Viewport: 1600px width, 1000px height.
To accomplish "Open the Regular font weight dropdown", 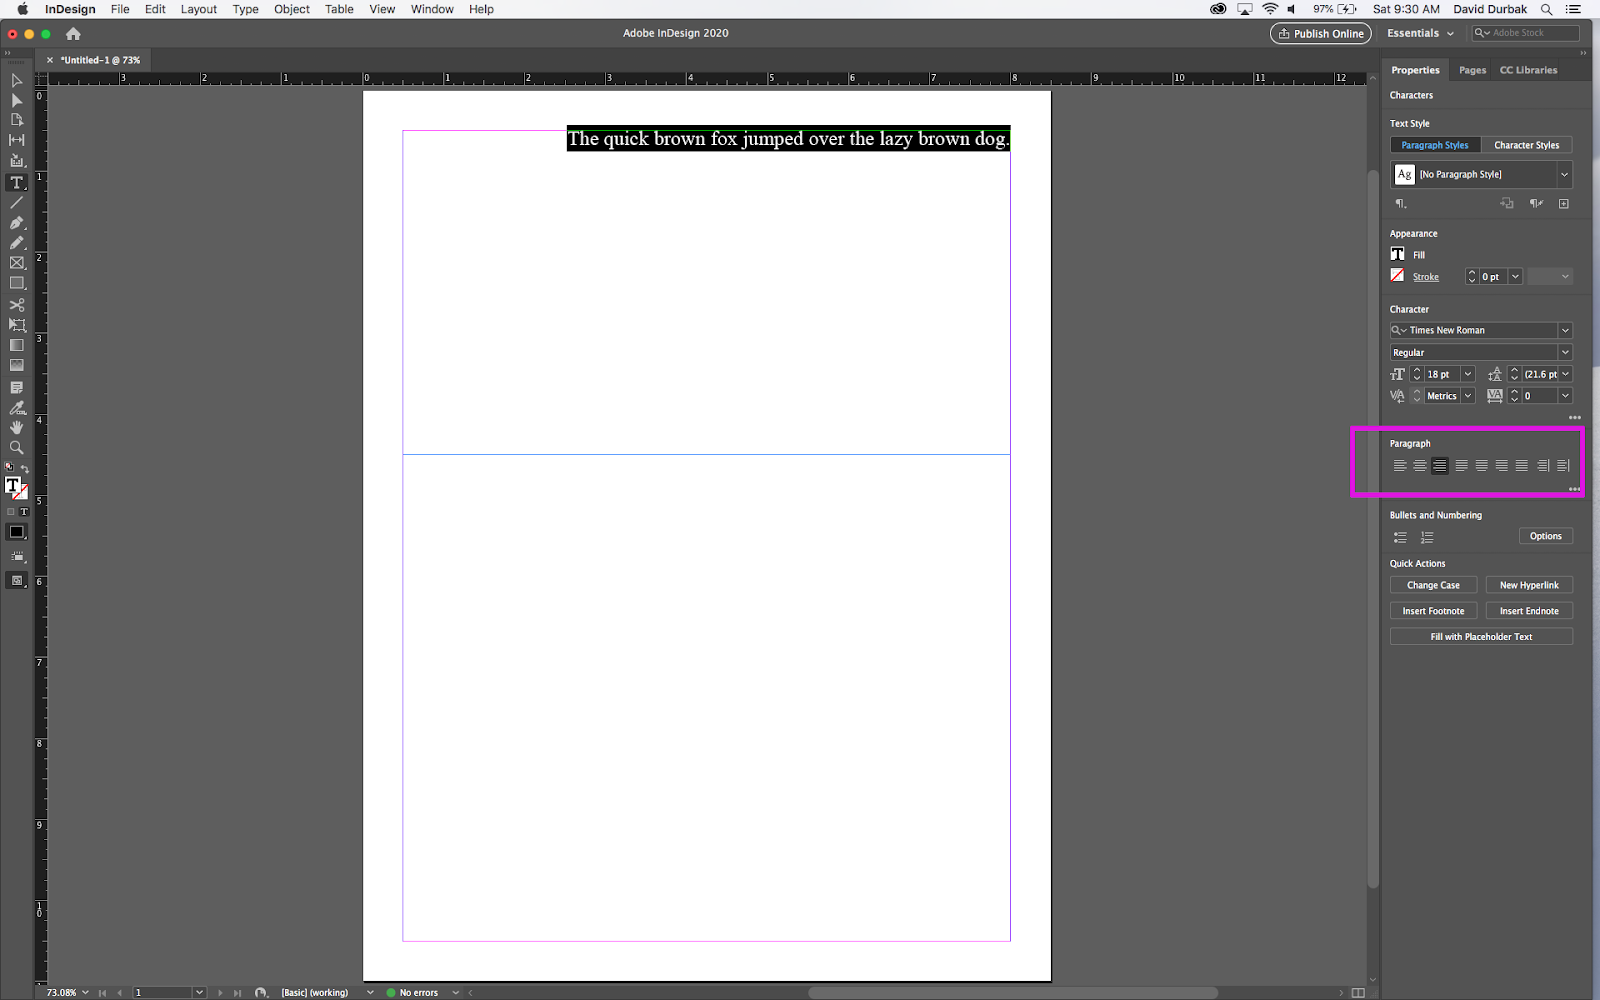I will pyautogui.click(x=1565, y=352).
